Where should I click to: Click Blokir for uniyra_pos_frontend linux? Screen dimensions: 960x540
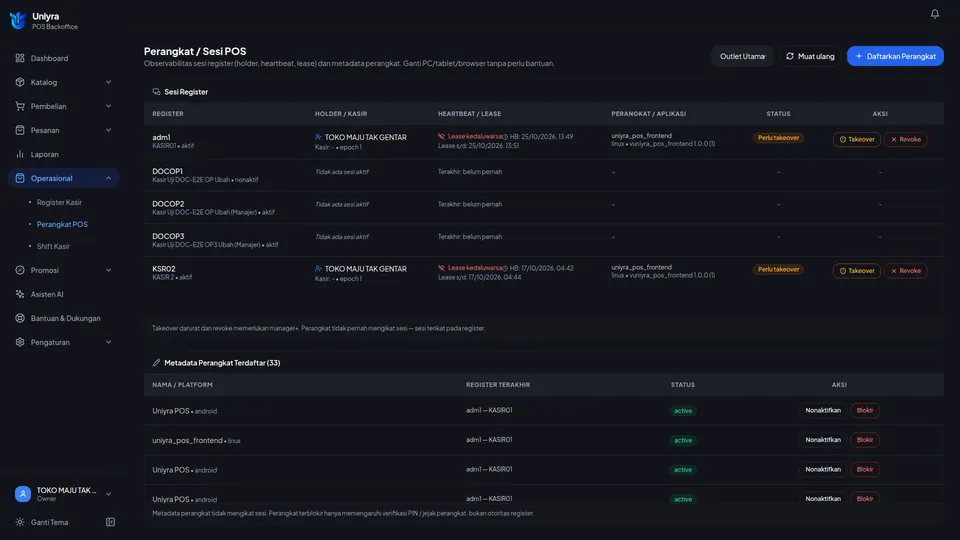click(x=864, y=440)
